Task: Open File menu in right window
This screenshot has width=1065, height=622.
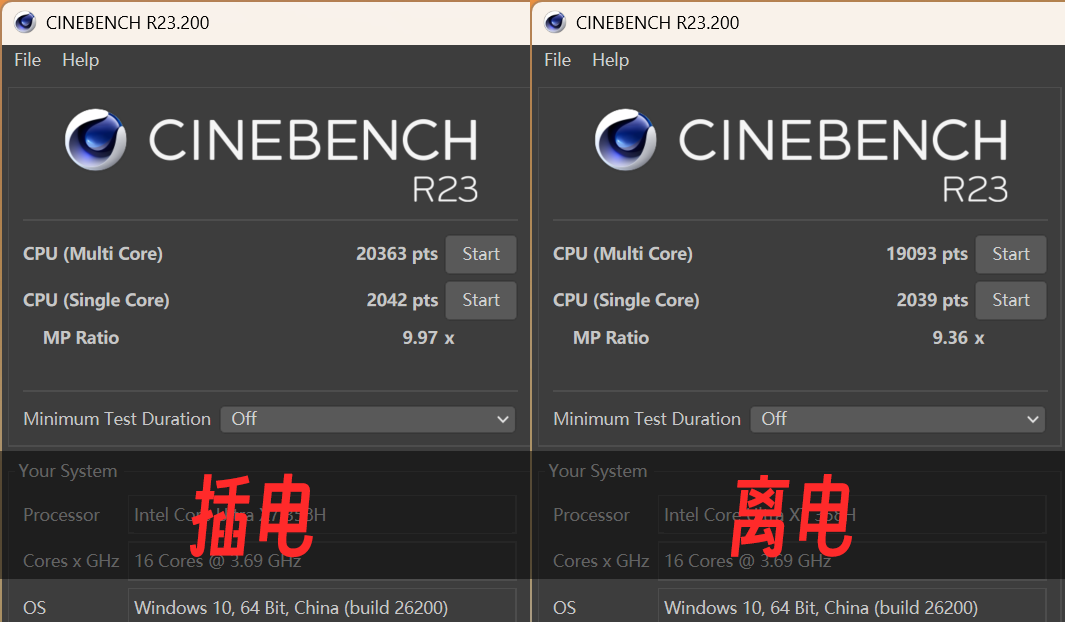Action: pos(558,60)
